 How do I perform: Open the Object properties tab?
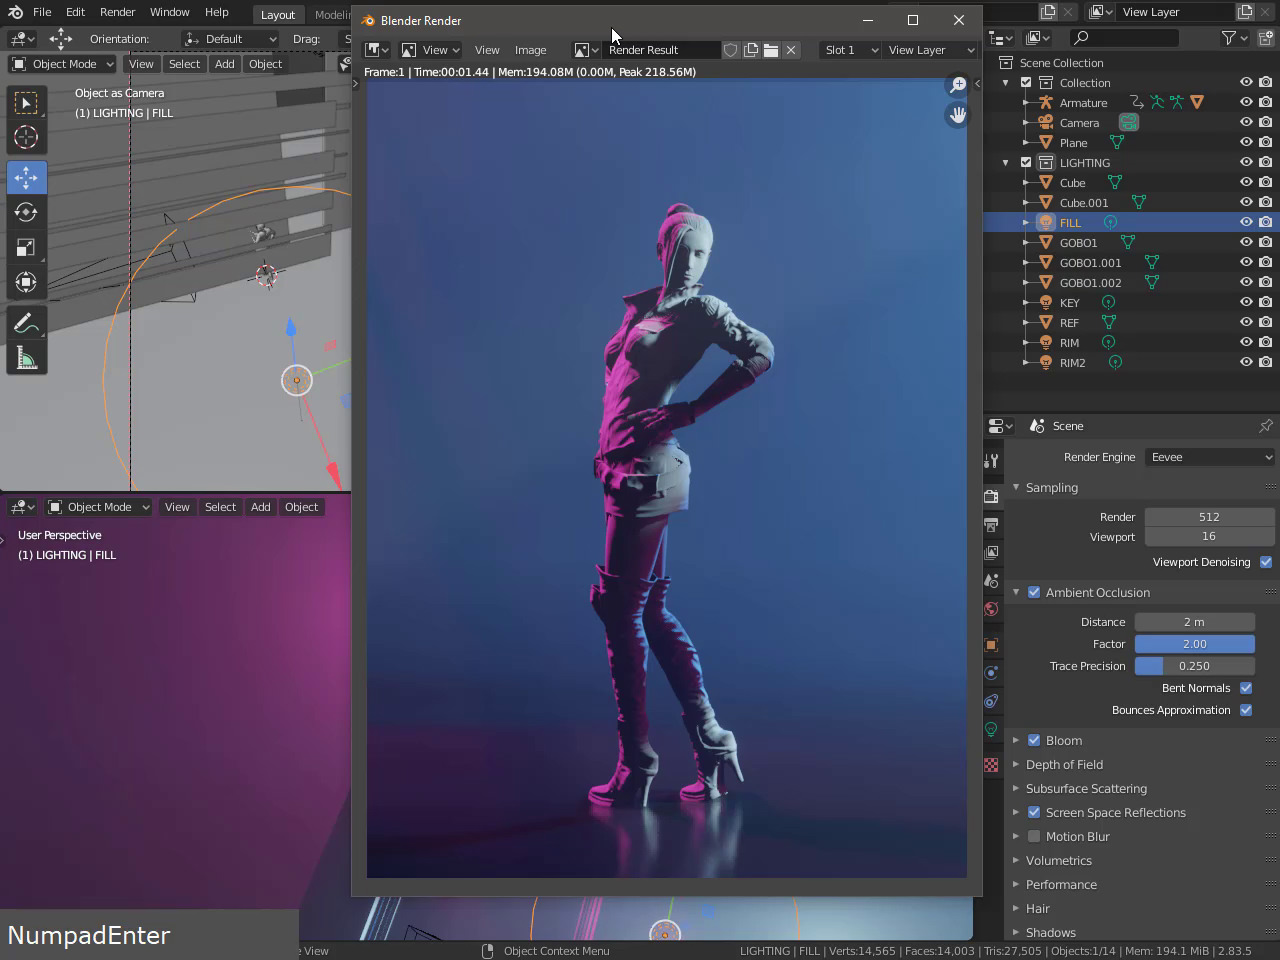point(991,644)
